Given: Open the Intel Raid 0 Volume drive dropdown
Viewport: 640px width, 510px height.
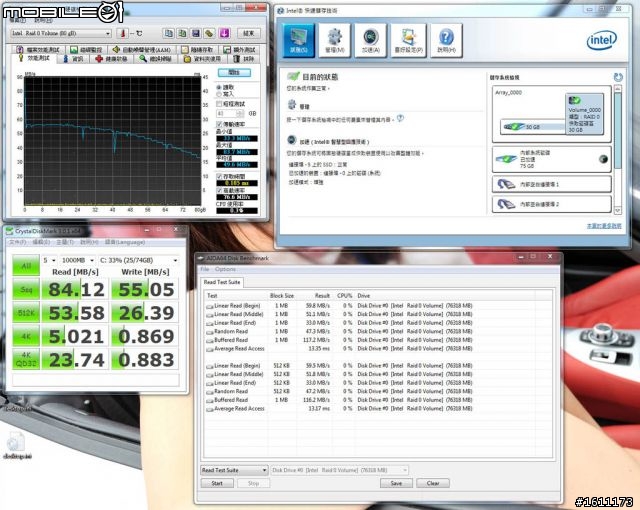Looking at the screenshot, I should coord(61,33).
